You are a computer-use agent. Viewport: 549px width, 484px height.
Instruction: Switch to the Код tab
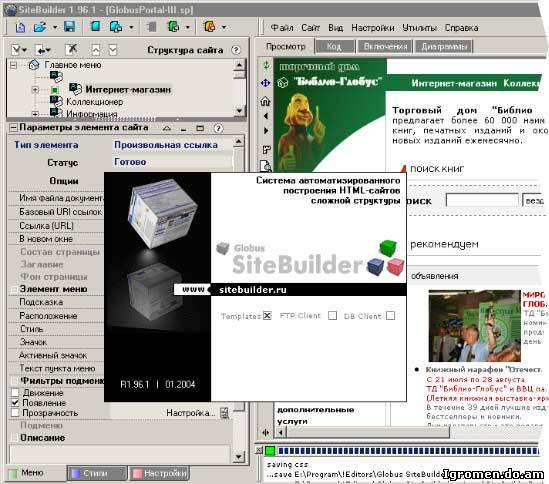334,47
